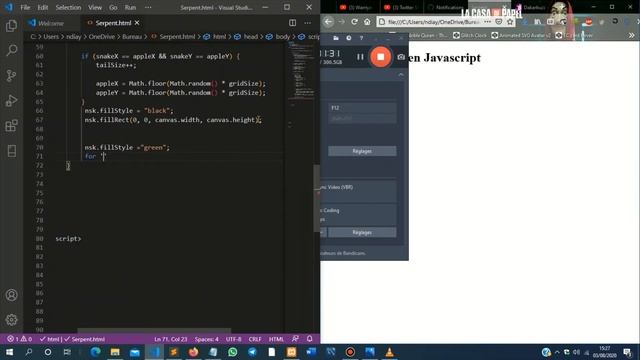640x360 pixels.
Task: Stop the Bandicam recording
Action: click(x=380, y=57)
